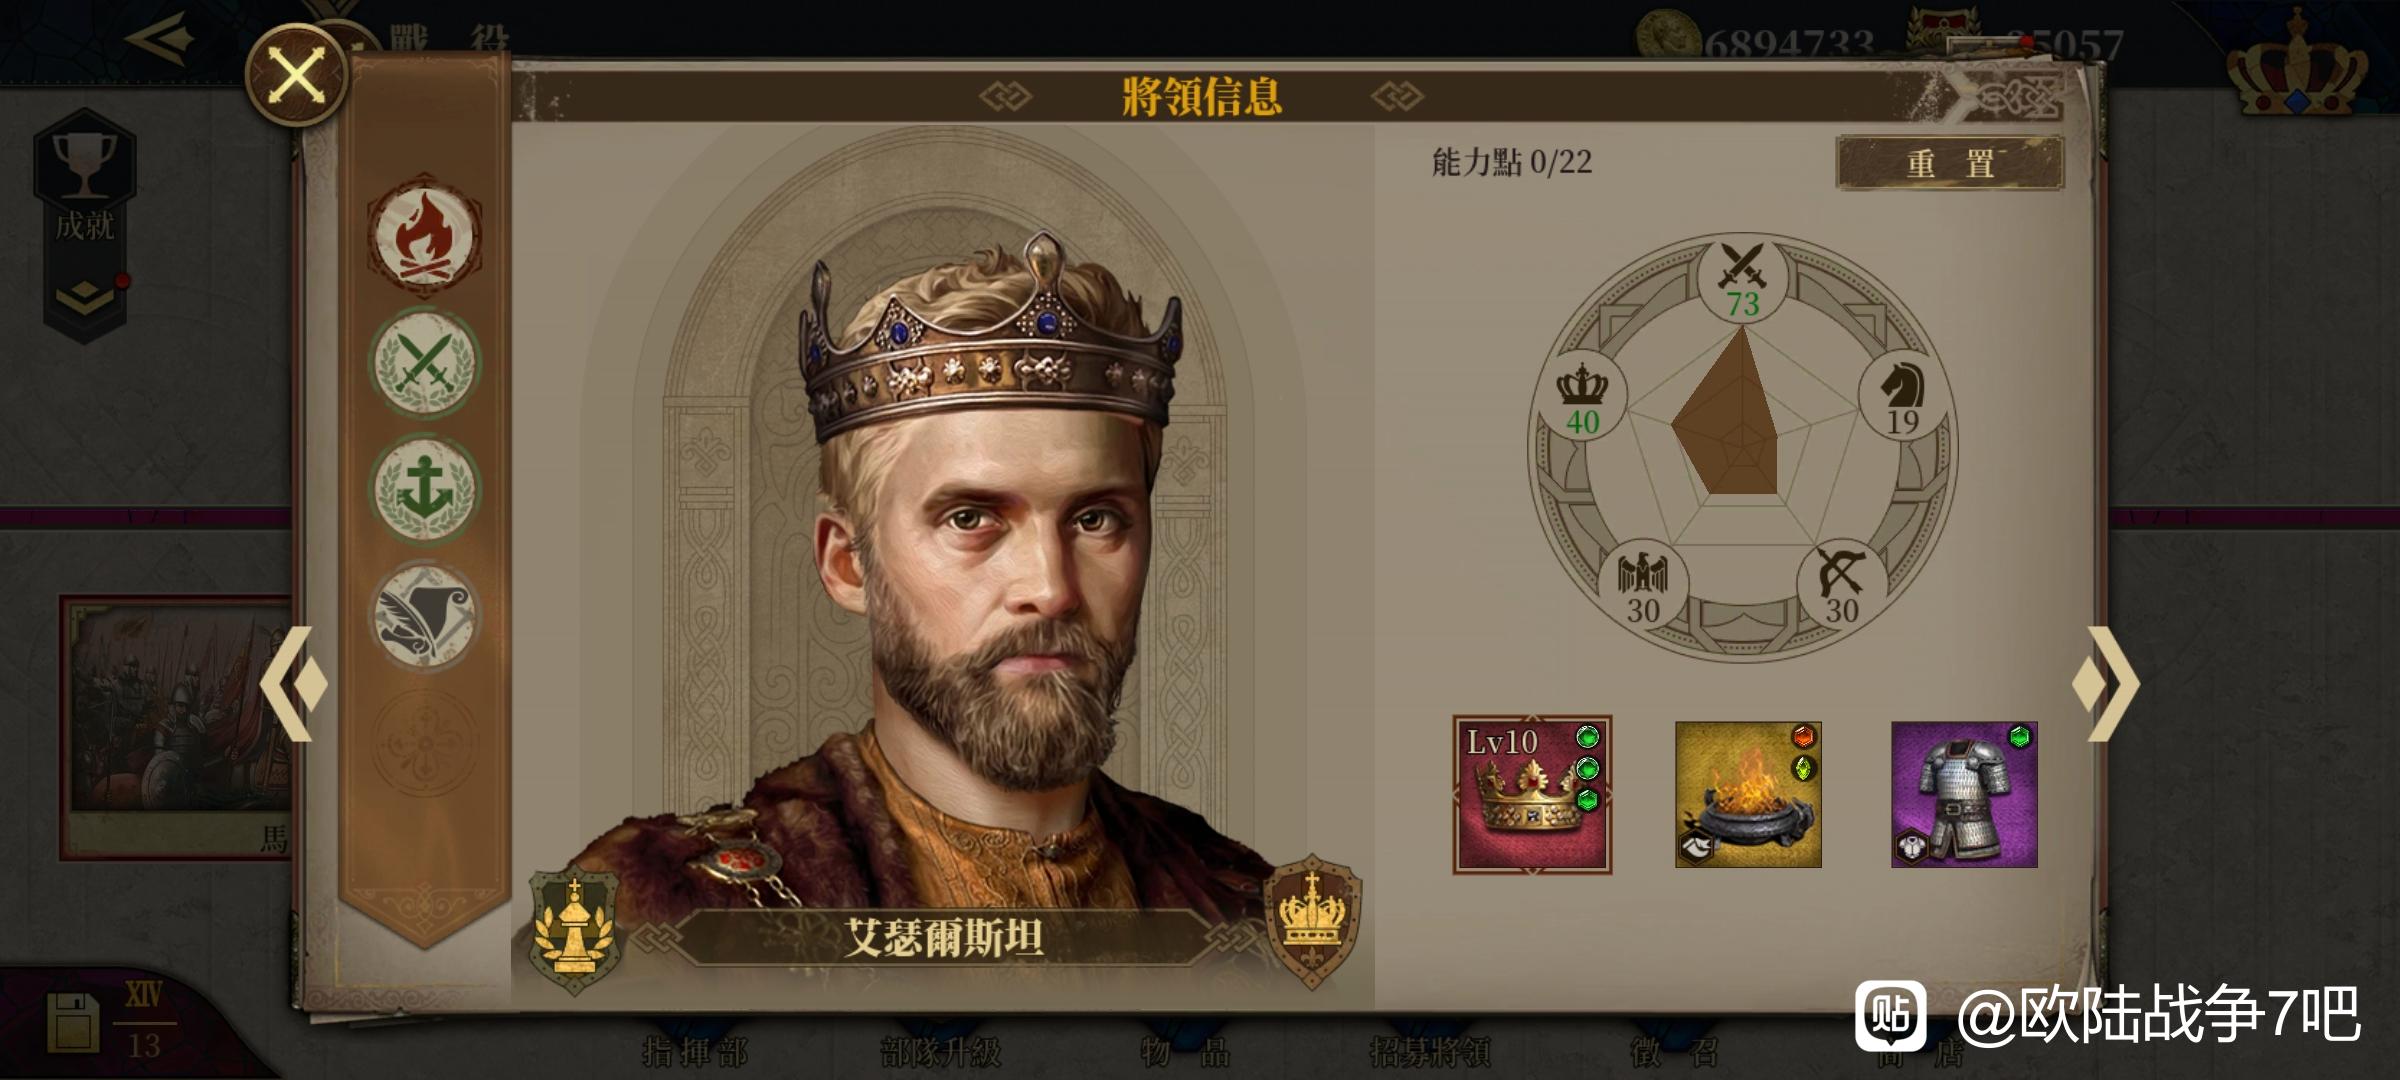Tap the chess king shield badge

coord(574,928)
